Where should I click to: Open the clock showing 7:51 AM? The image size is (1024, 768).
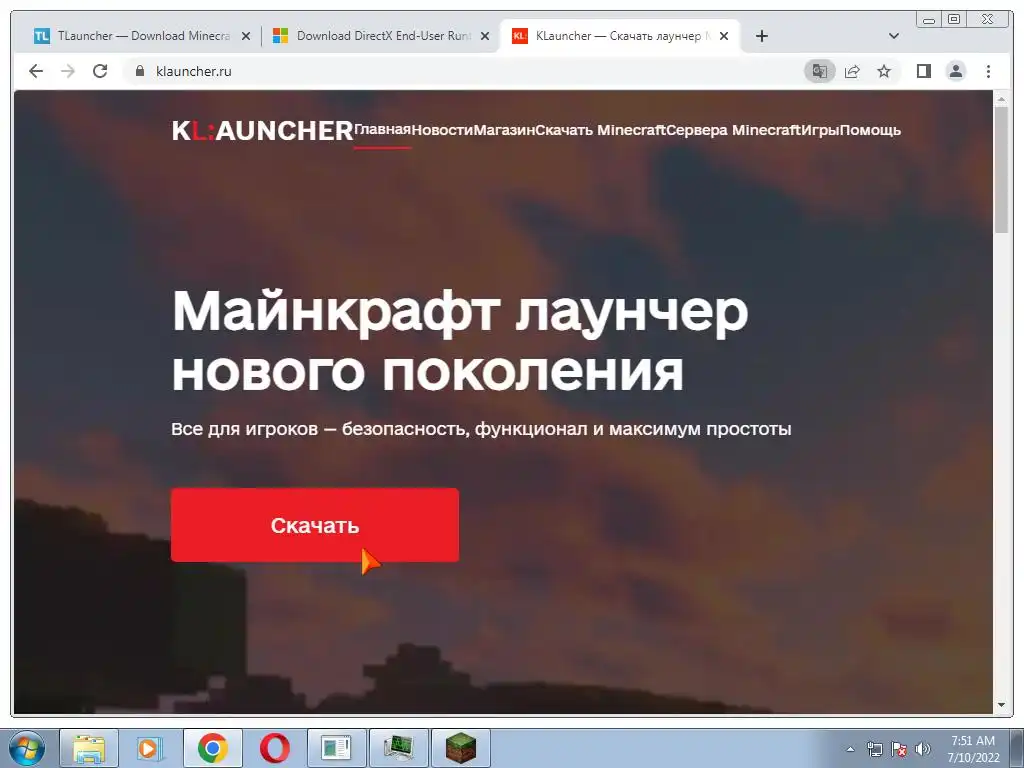point(973,748)
